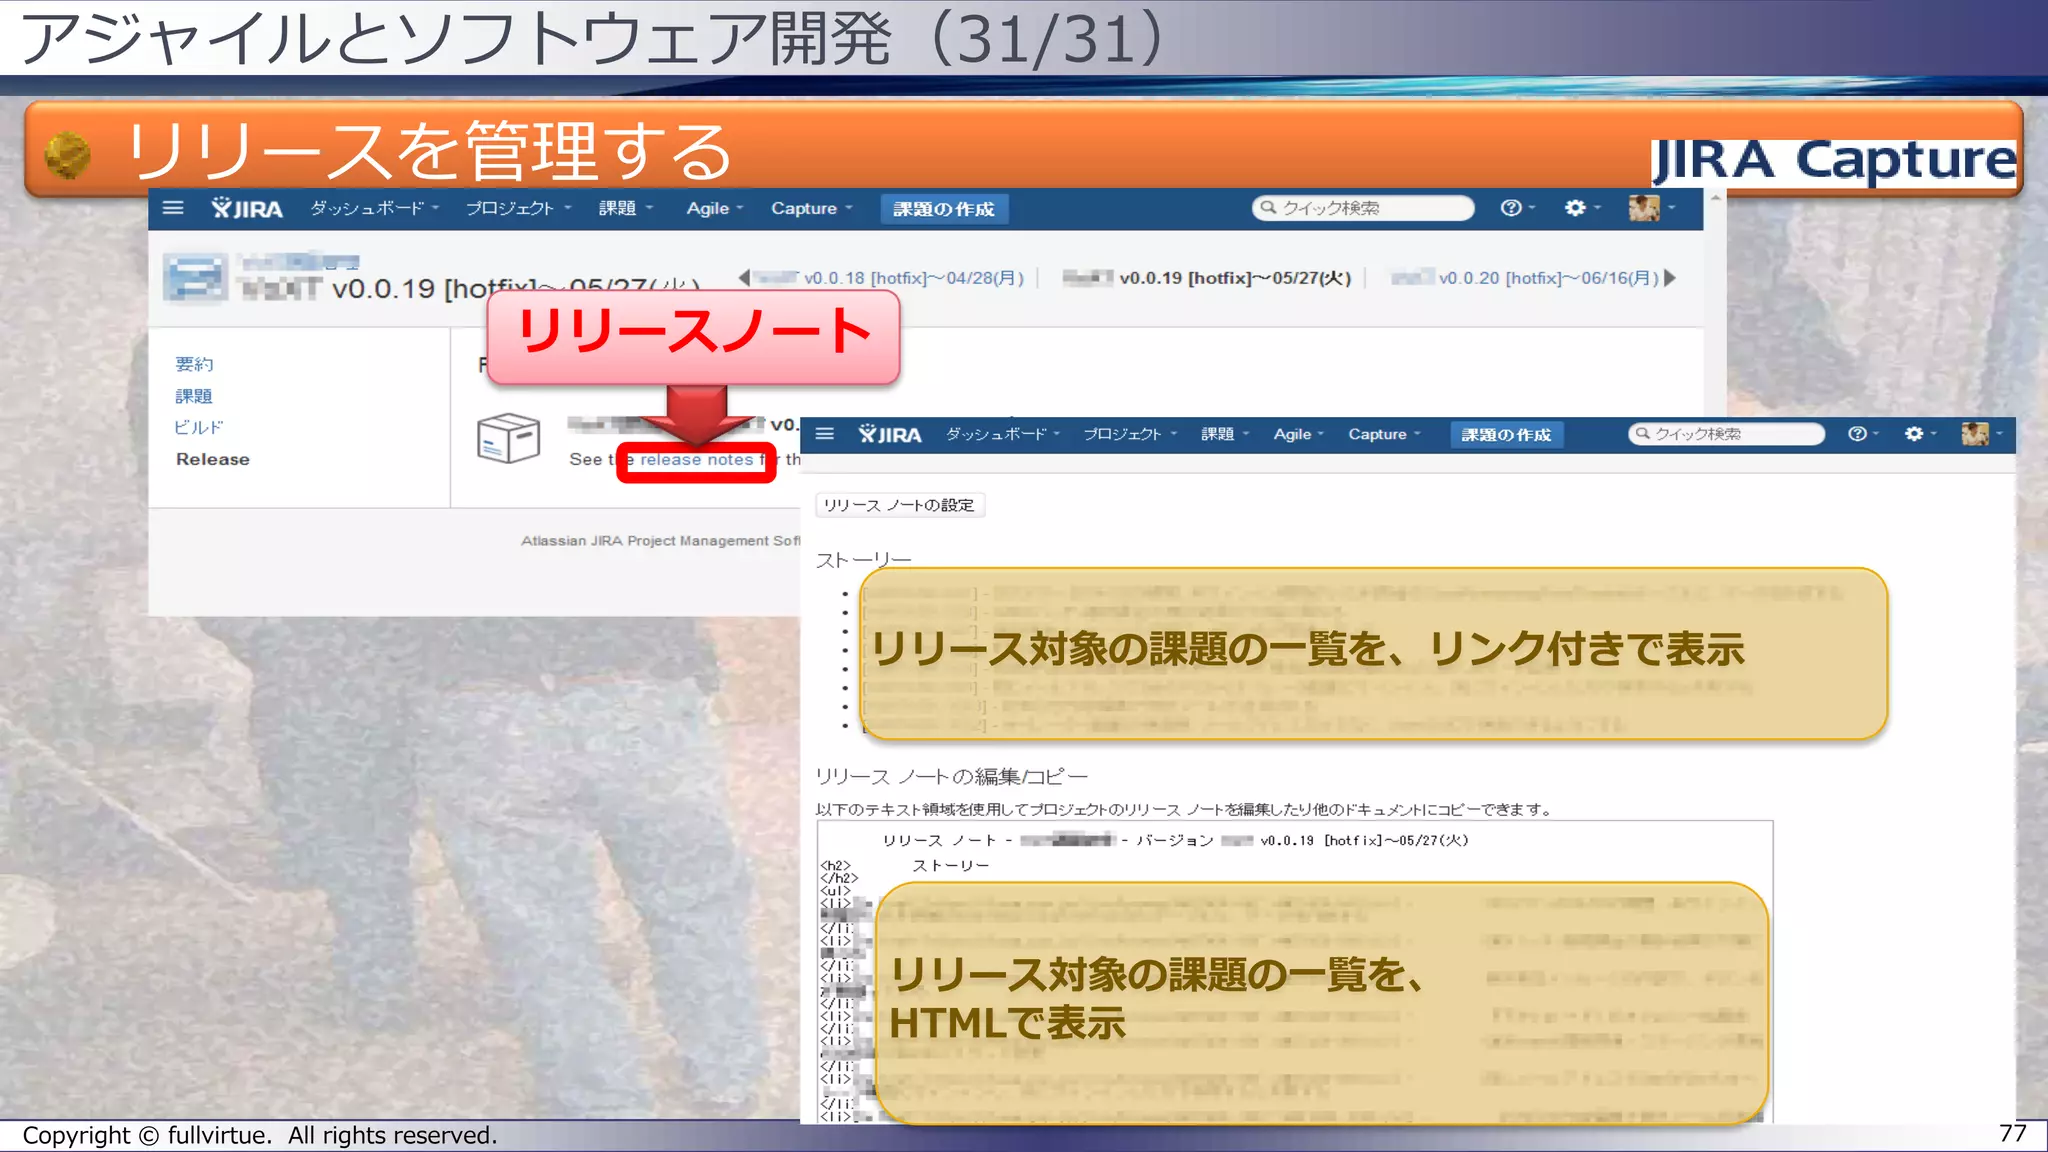This screenshot has width=2048, height=1152.
Task: Open Capture menu in front JIRA window
Action: pyautogui.click(x=1384, y=434)
